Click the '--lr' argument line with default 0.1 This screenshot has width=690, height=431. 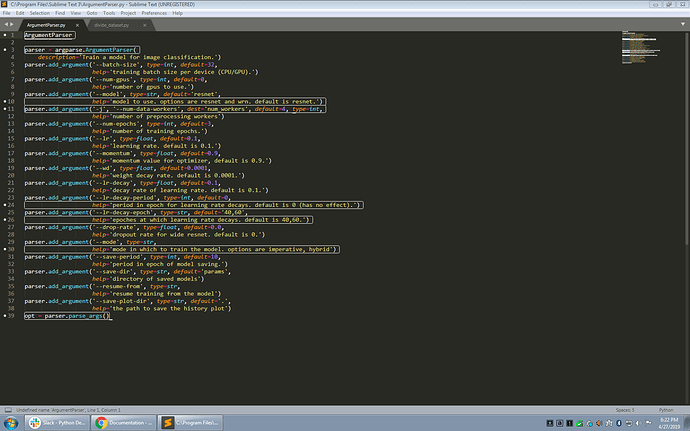[112, 139]
